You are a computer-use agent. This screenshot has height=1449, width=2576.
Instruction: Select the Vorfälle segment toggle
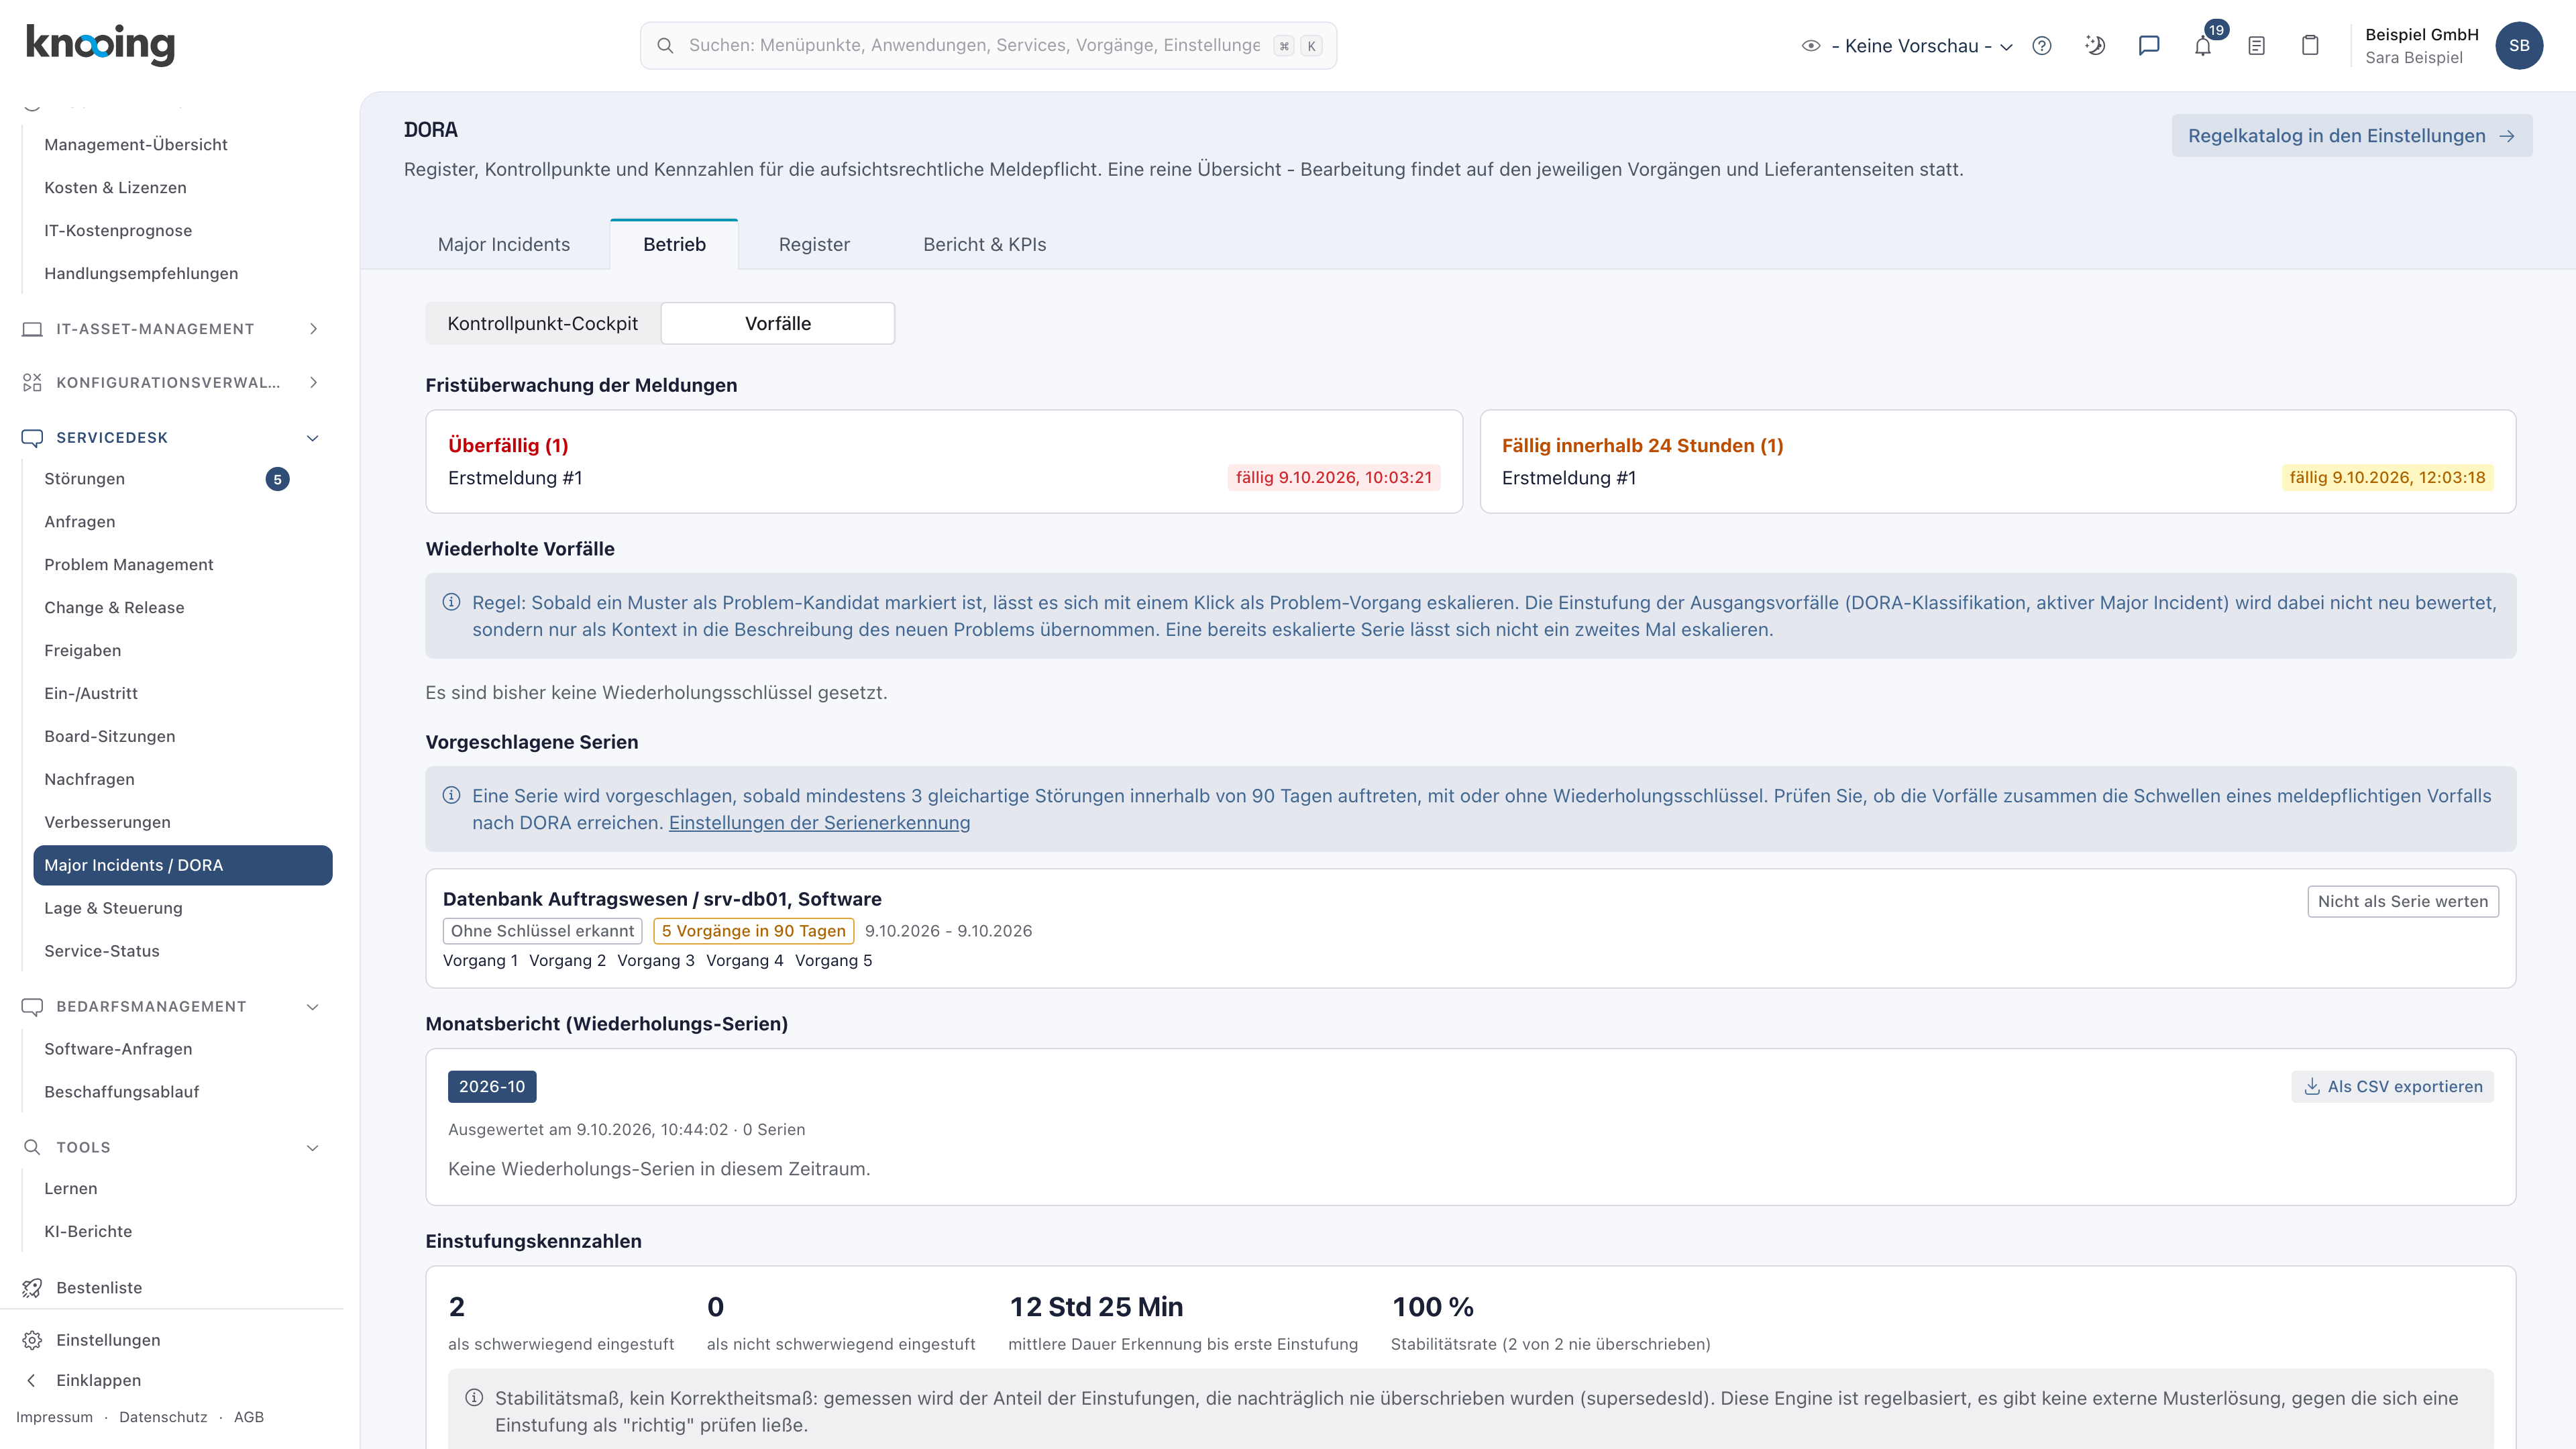coord(778,323)
